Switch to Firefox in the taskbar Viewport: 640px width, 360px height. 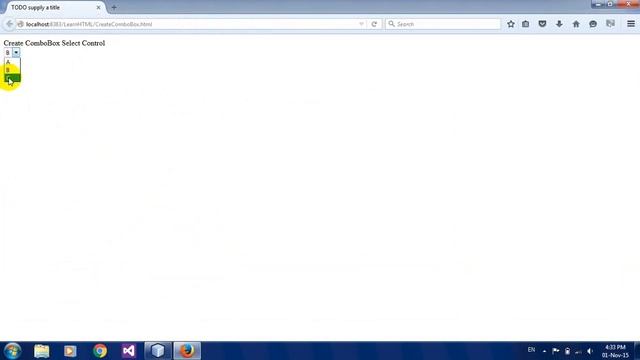pyautogui.click(x=187, y=351)
